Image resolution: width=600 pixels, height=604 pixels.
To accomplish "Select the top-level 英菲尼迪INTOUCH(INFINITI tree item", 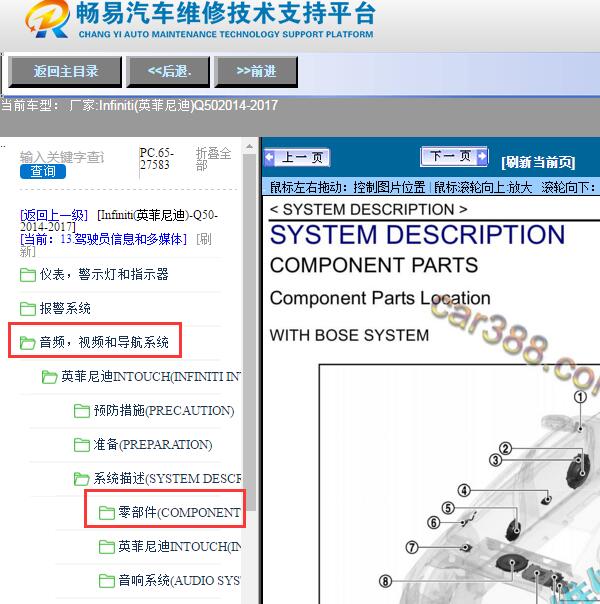I will [151, 376].
